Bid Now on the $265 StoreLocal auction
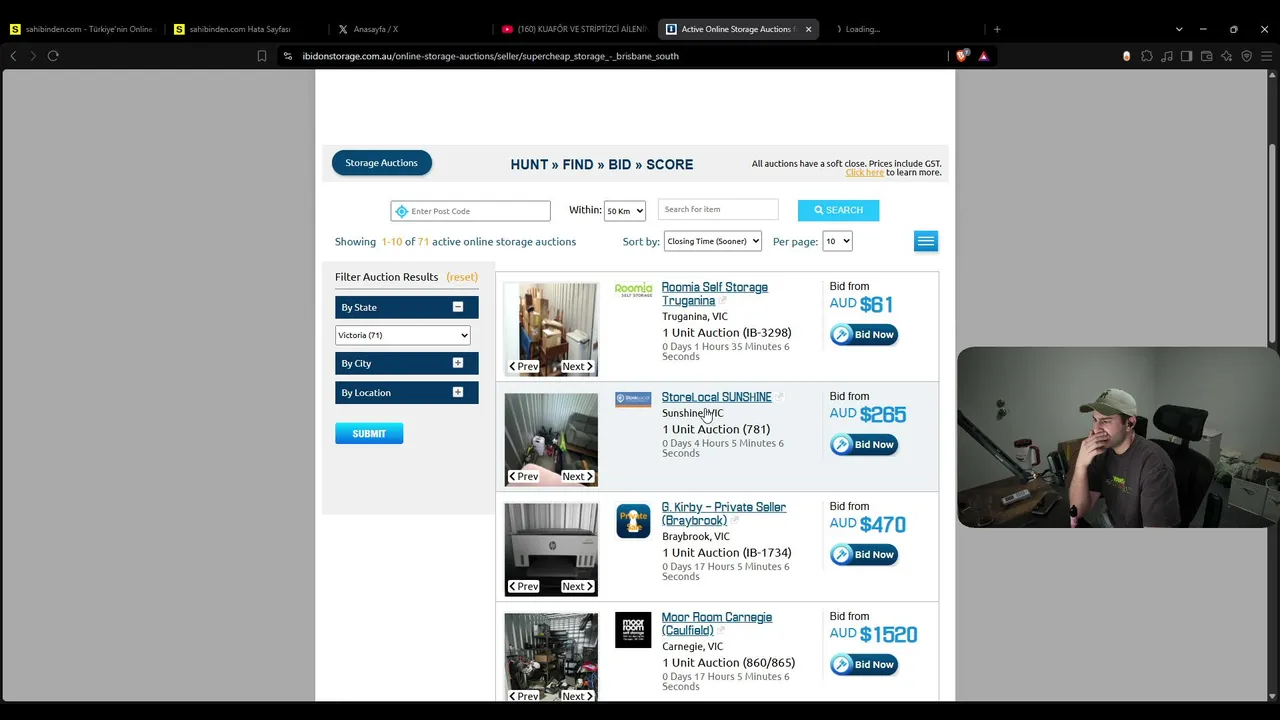Viewport: 1280px width, 720px height. [864, 444]
